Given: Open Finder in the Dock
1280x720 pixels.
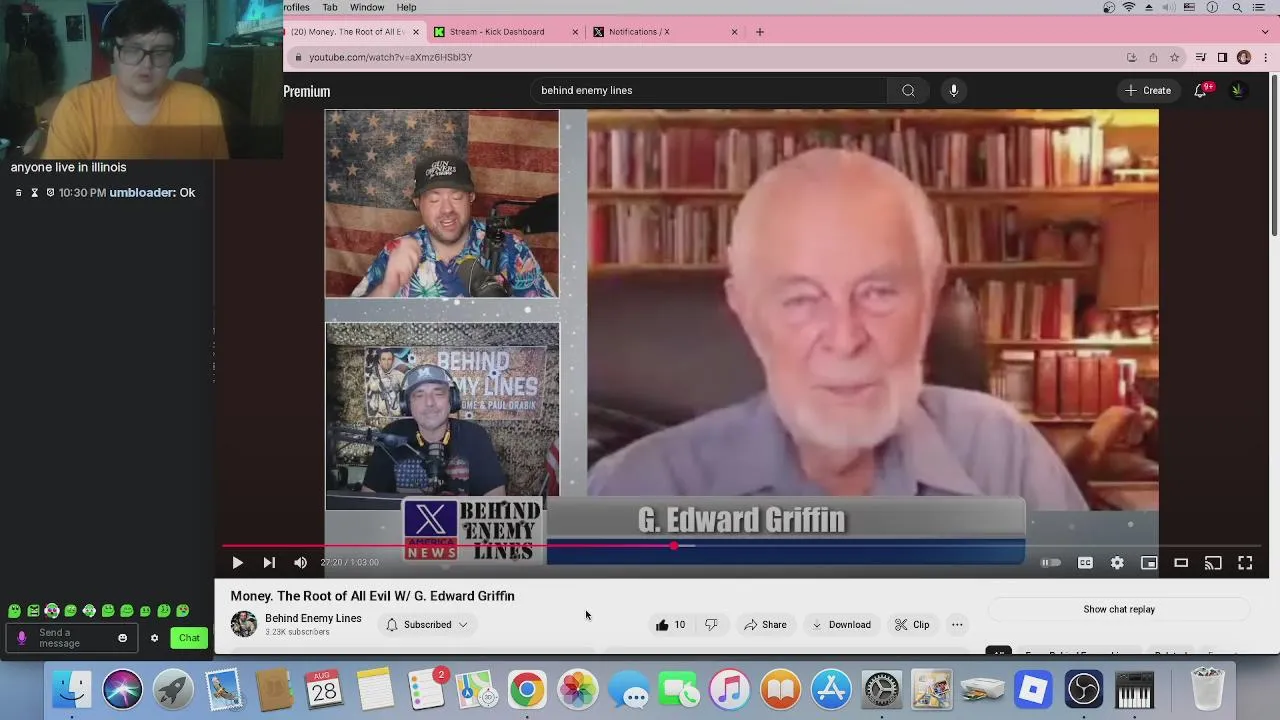Looking at the screenshot, I should tap(71, 690).
